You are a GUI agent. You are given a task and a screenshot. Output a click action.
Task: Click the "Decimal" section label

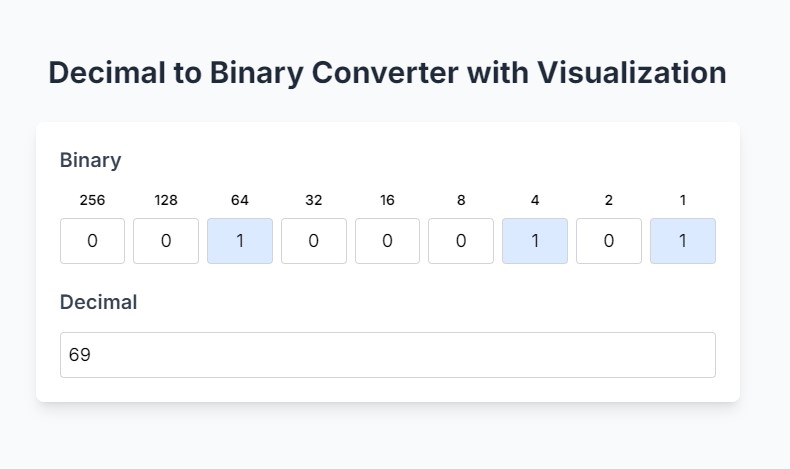[x=98, y=302]
